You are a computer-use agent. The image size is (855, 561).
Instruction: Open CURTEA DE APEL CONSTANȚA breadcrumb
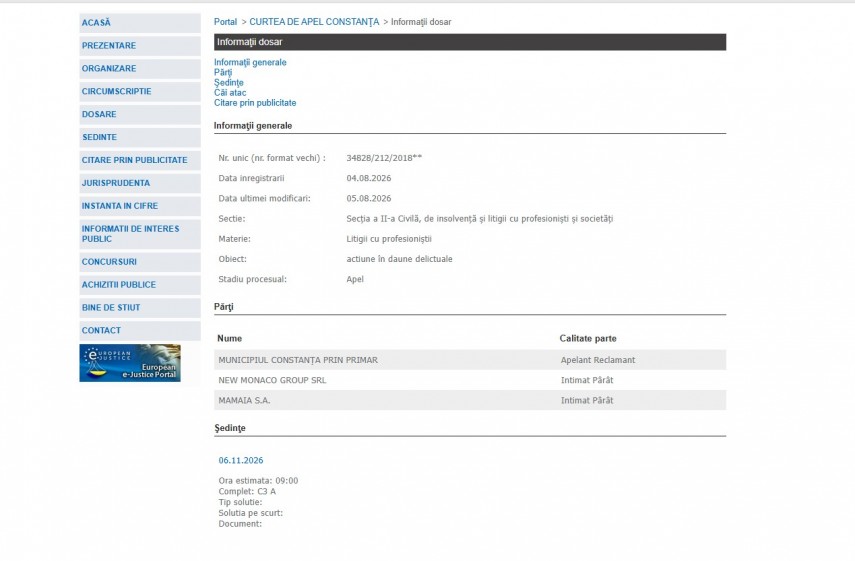(x=314, y=22)
